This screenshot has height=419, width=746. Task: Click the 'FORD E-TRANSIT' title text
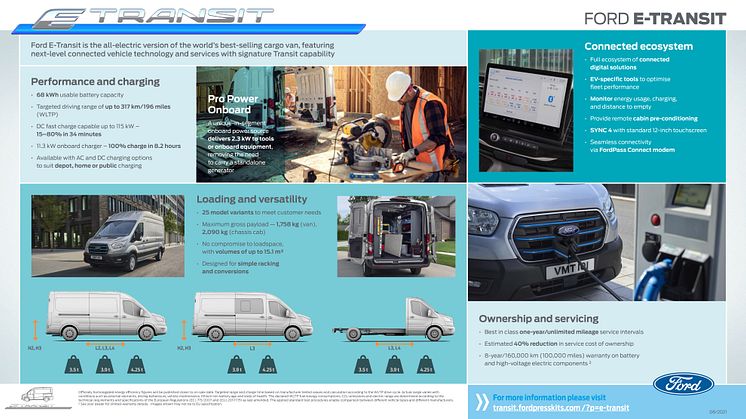(655, 19)
